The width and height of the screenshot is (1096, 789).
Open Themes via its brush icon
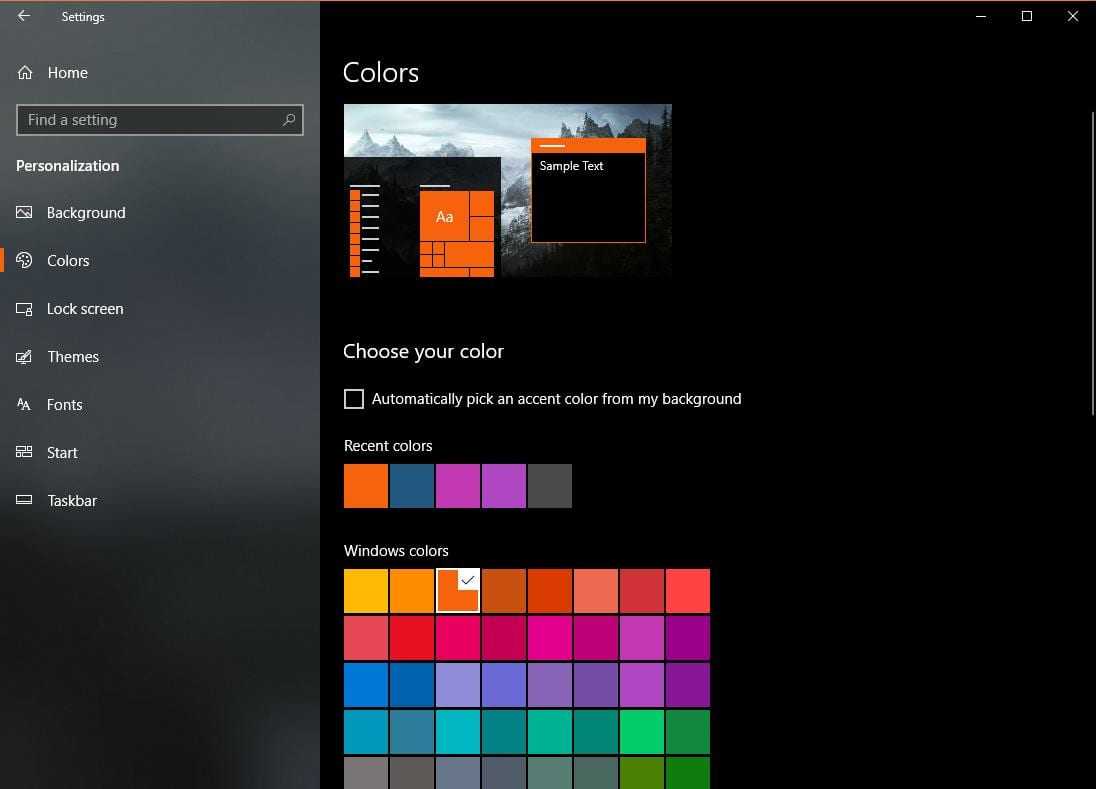pos(25,357)
